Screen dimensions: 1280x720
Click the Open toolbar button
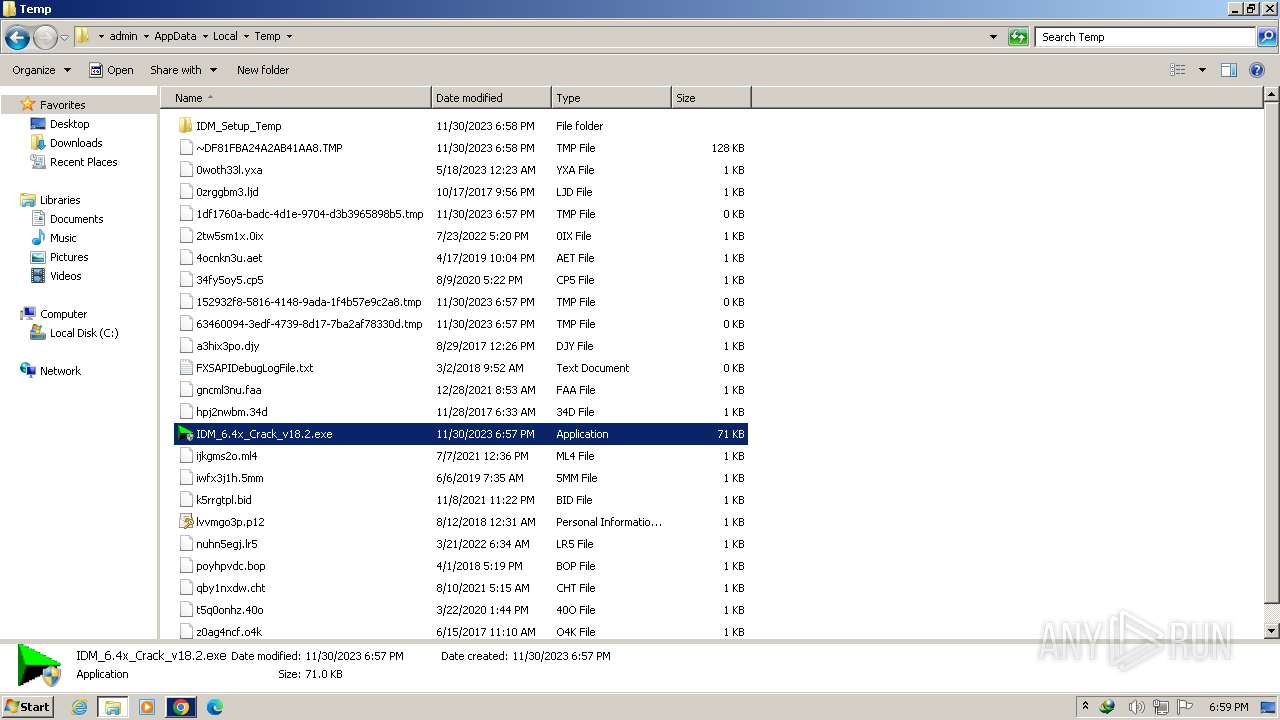tap(111, 70)
